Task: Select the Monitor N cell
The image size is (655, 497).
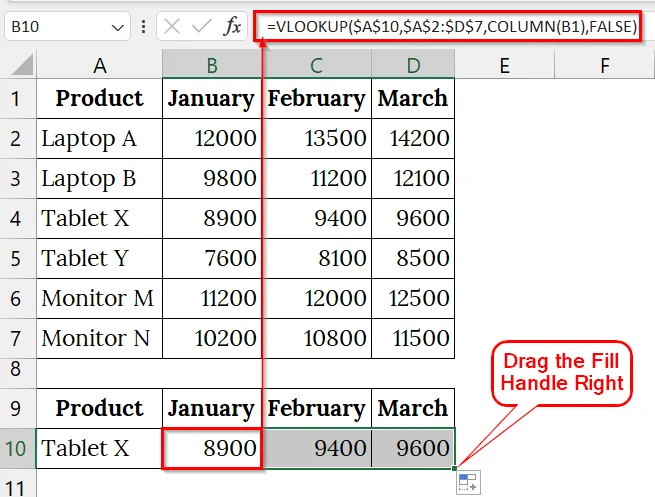Action: click(99, 338)
